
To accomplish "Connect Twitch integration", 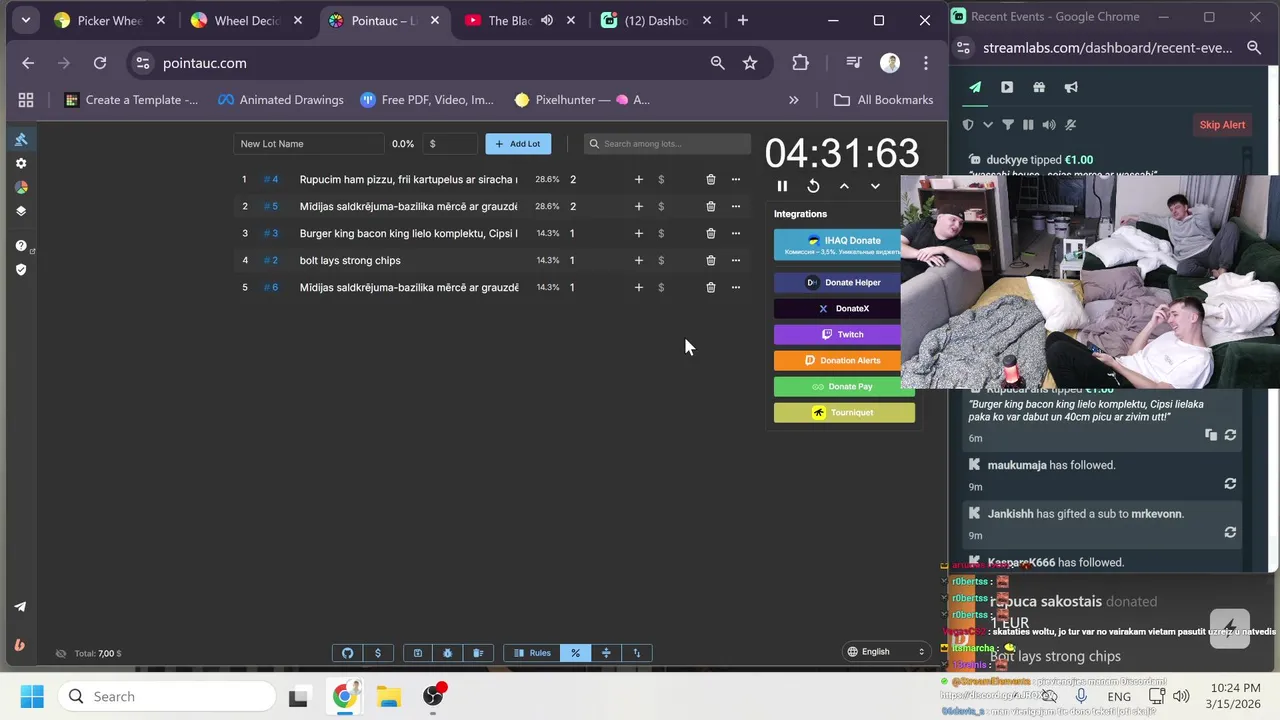I will click(x=844, y=334).
